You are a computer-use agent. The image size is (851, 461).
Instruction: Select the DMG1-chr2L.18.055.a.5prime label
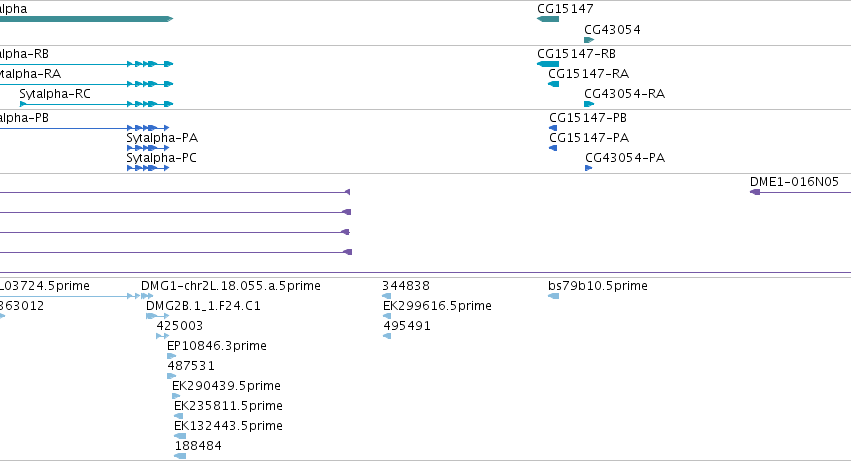[231, 286]
